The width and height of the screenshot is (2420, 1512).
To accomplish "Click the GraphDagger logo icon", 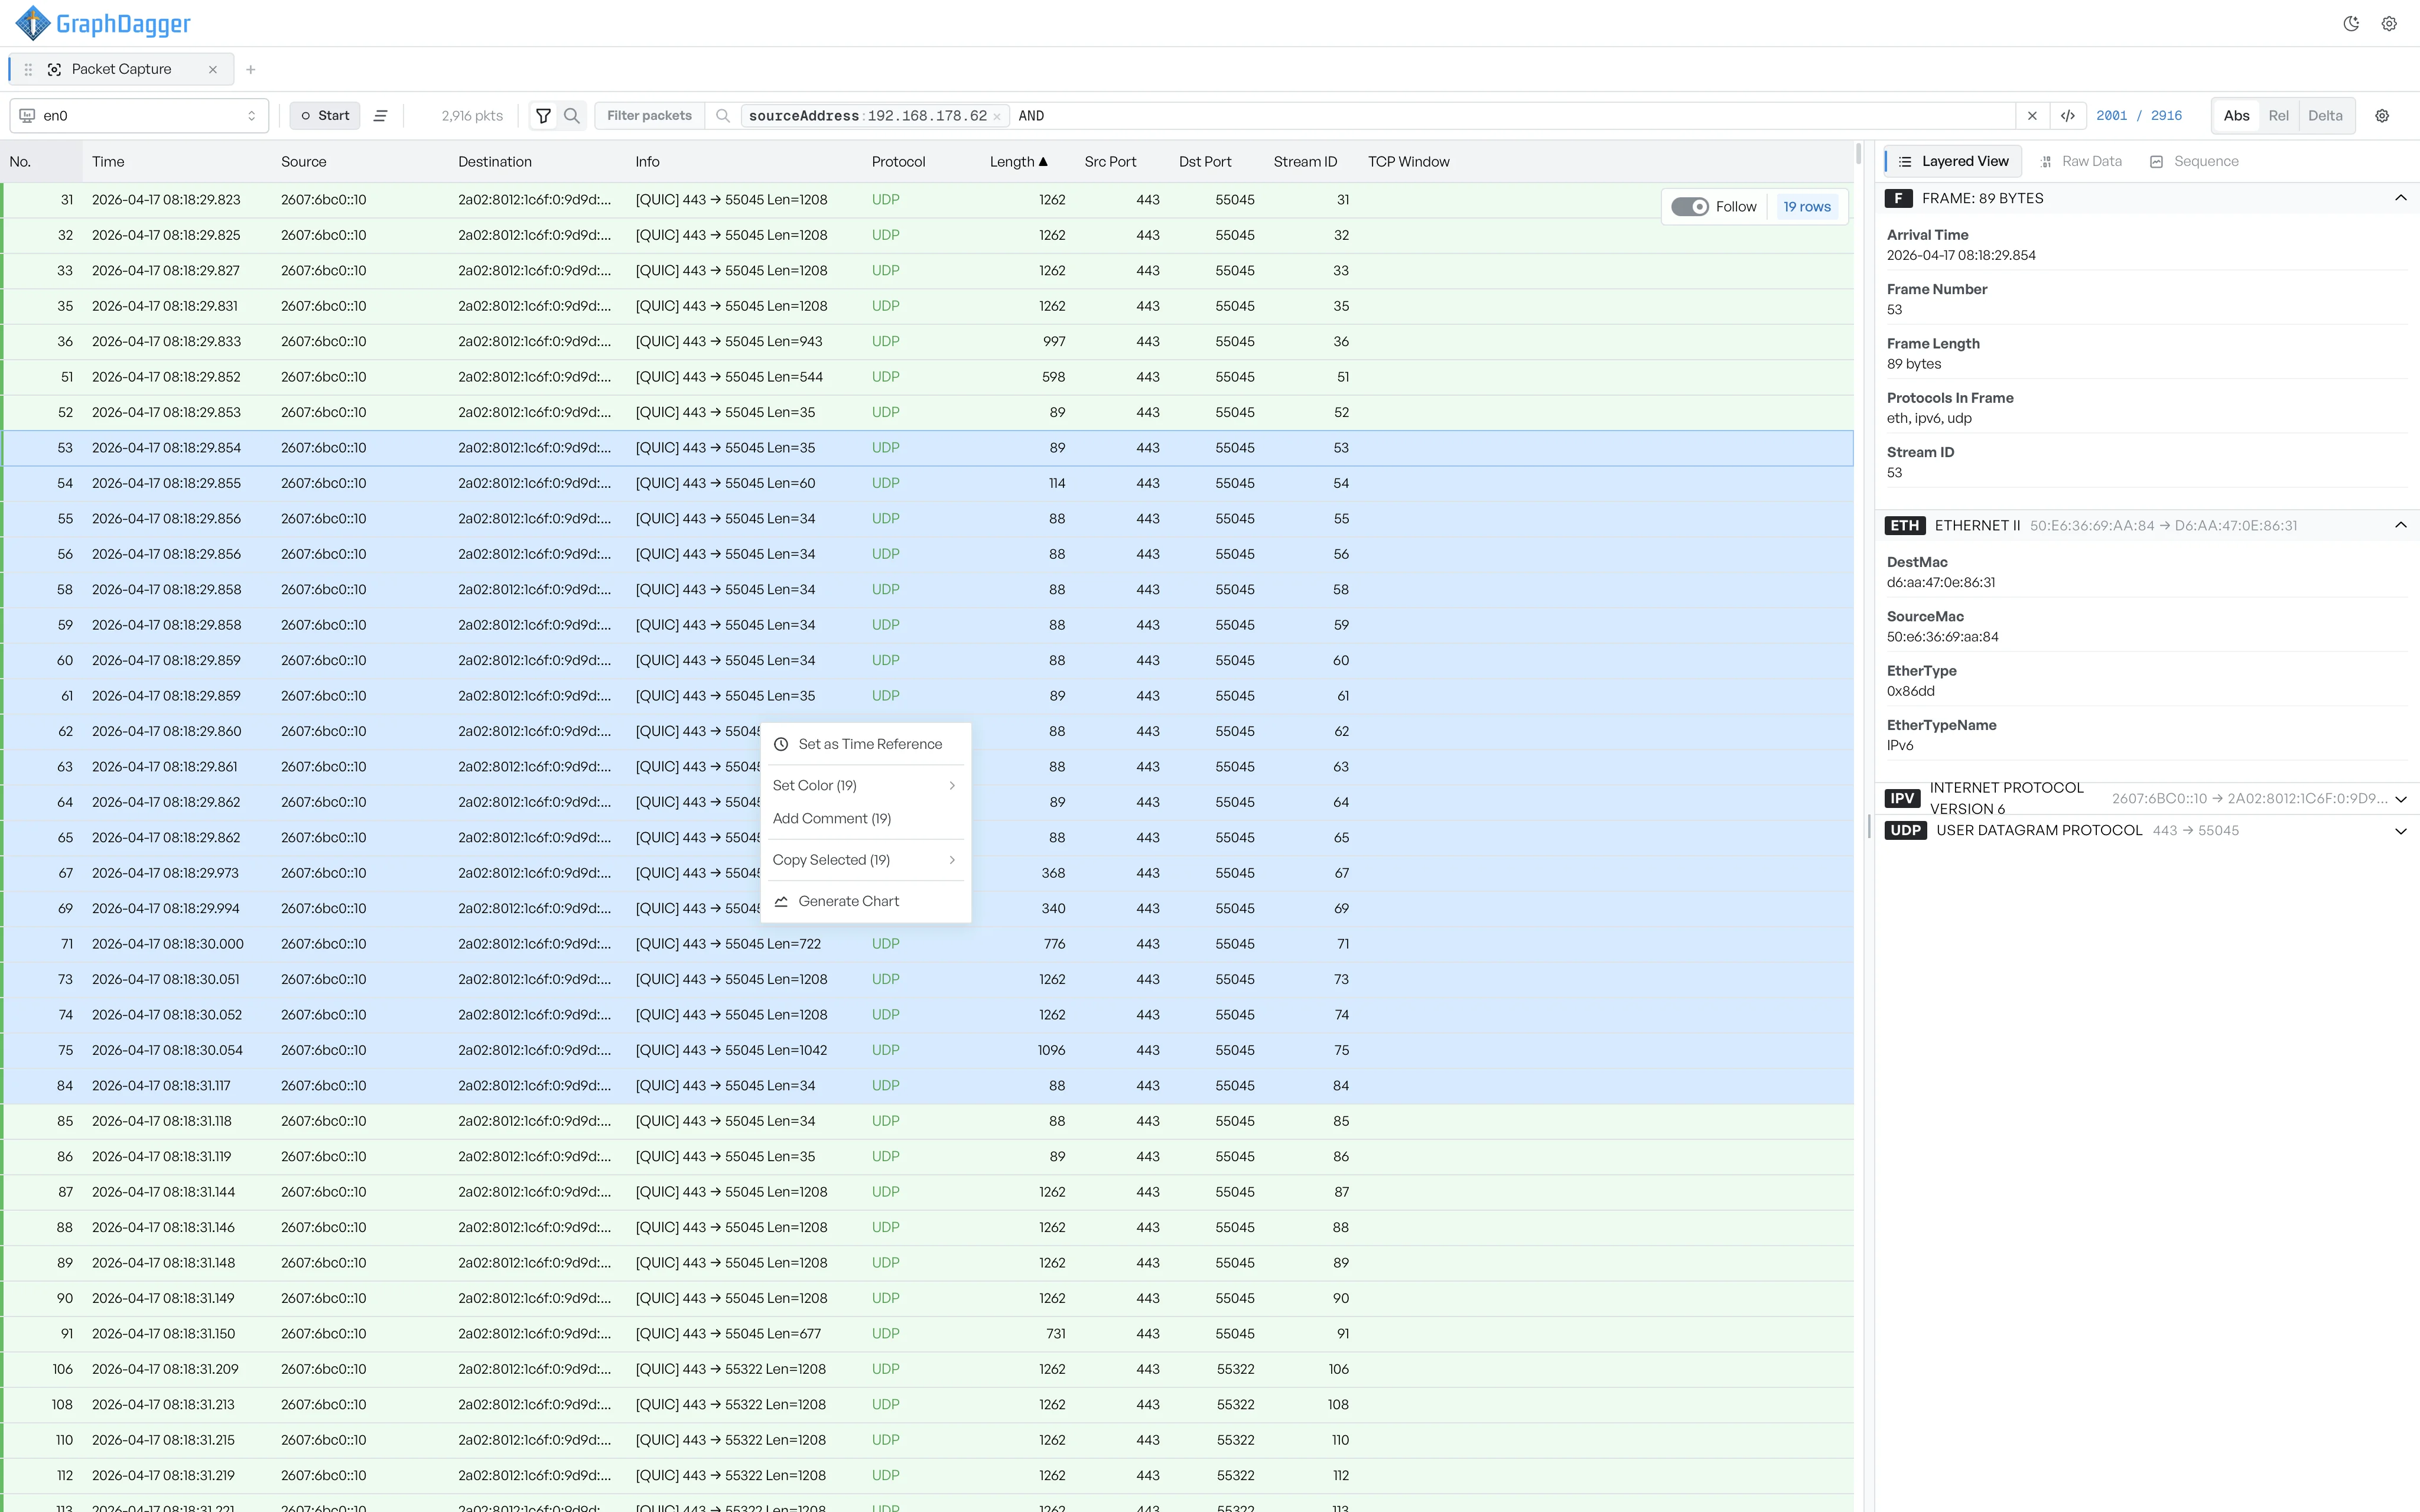I will pos(33,23).
